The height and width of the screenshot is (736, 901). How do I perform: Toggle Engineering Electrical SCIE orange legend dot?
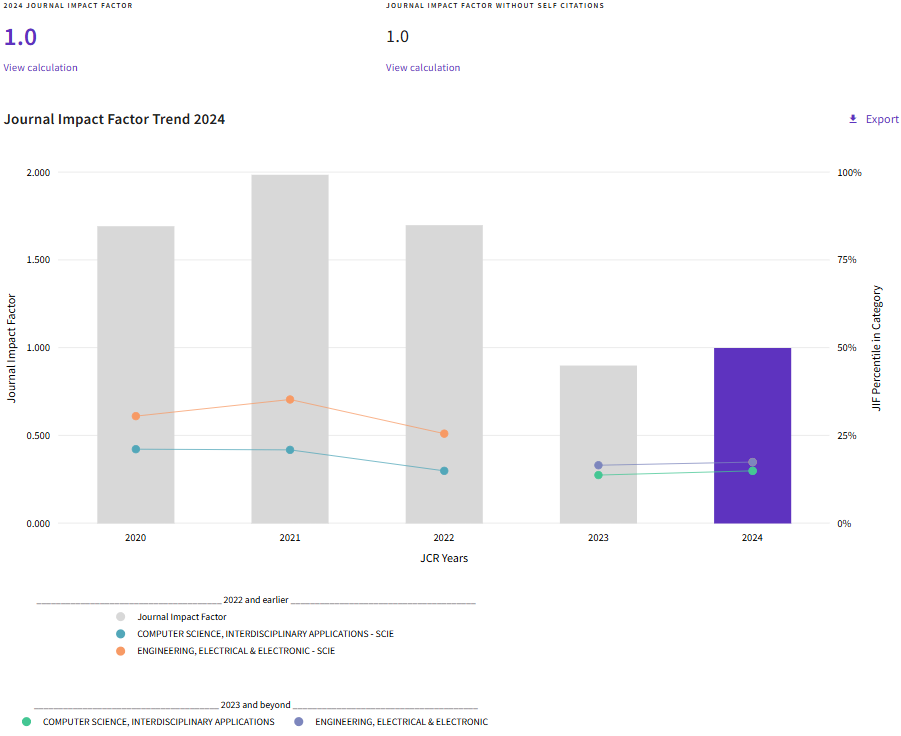121,651
